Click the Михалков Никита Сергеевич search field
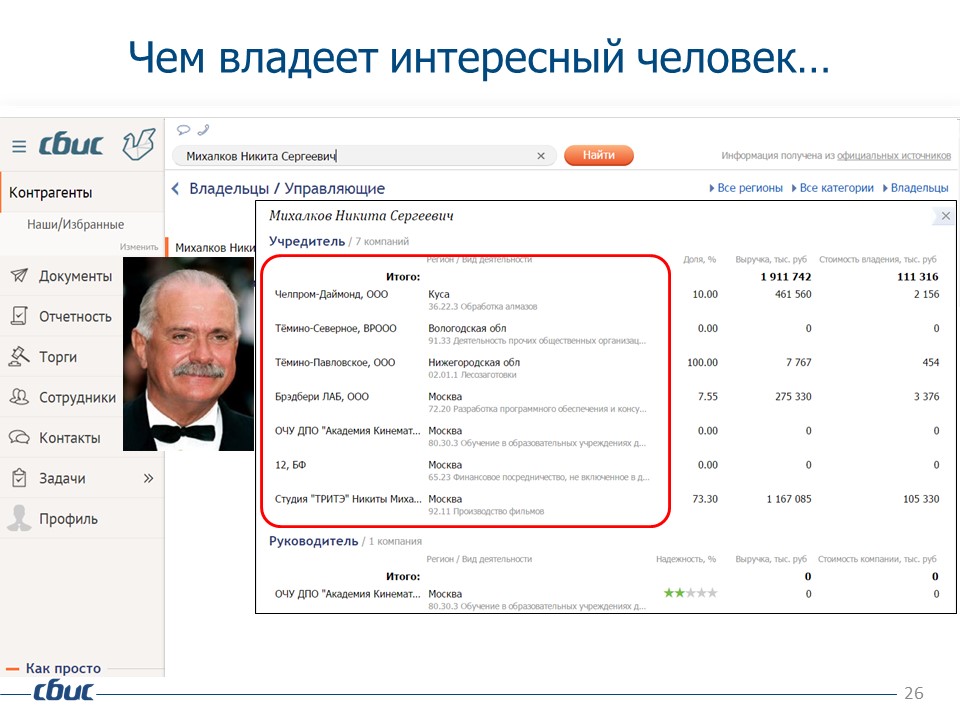The height and width of the screenshot is (720, 960). pos(364,156)
